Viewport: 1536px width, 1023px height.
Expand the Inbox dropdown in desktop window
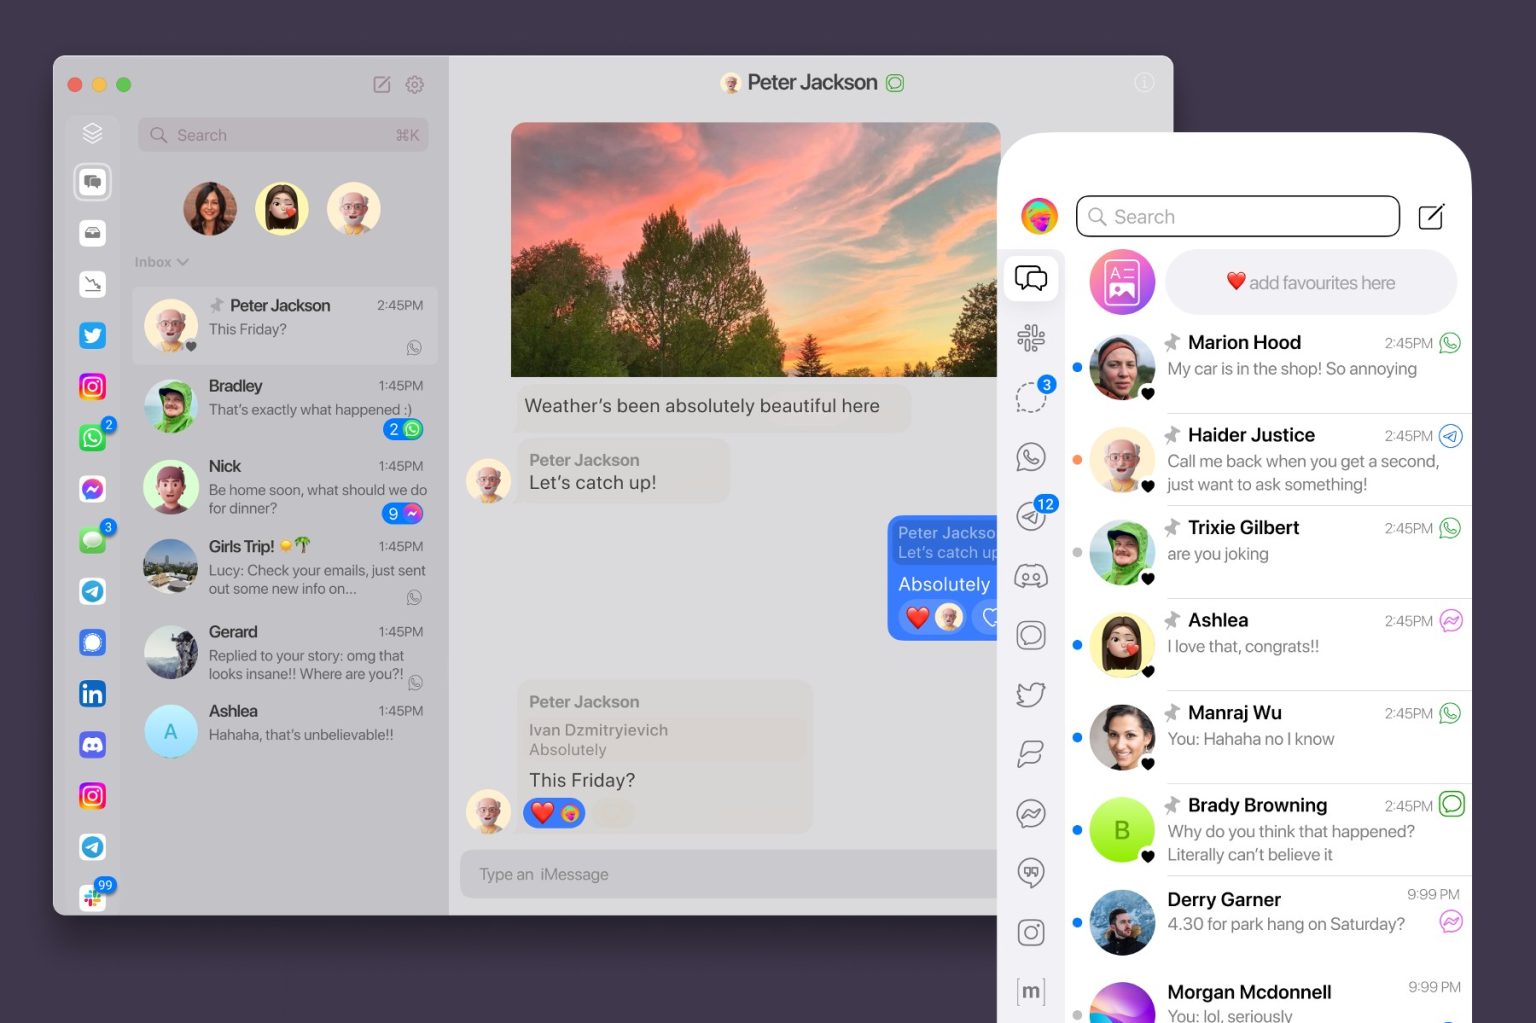tap(161, 262)
